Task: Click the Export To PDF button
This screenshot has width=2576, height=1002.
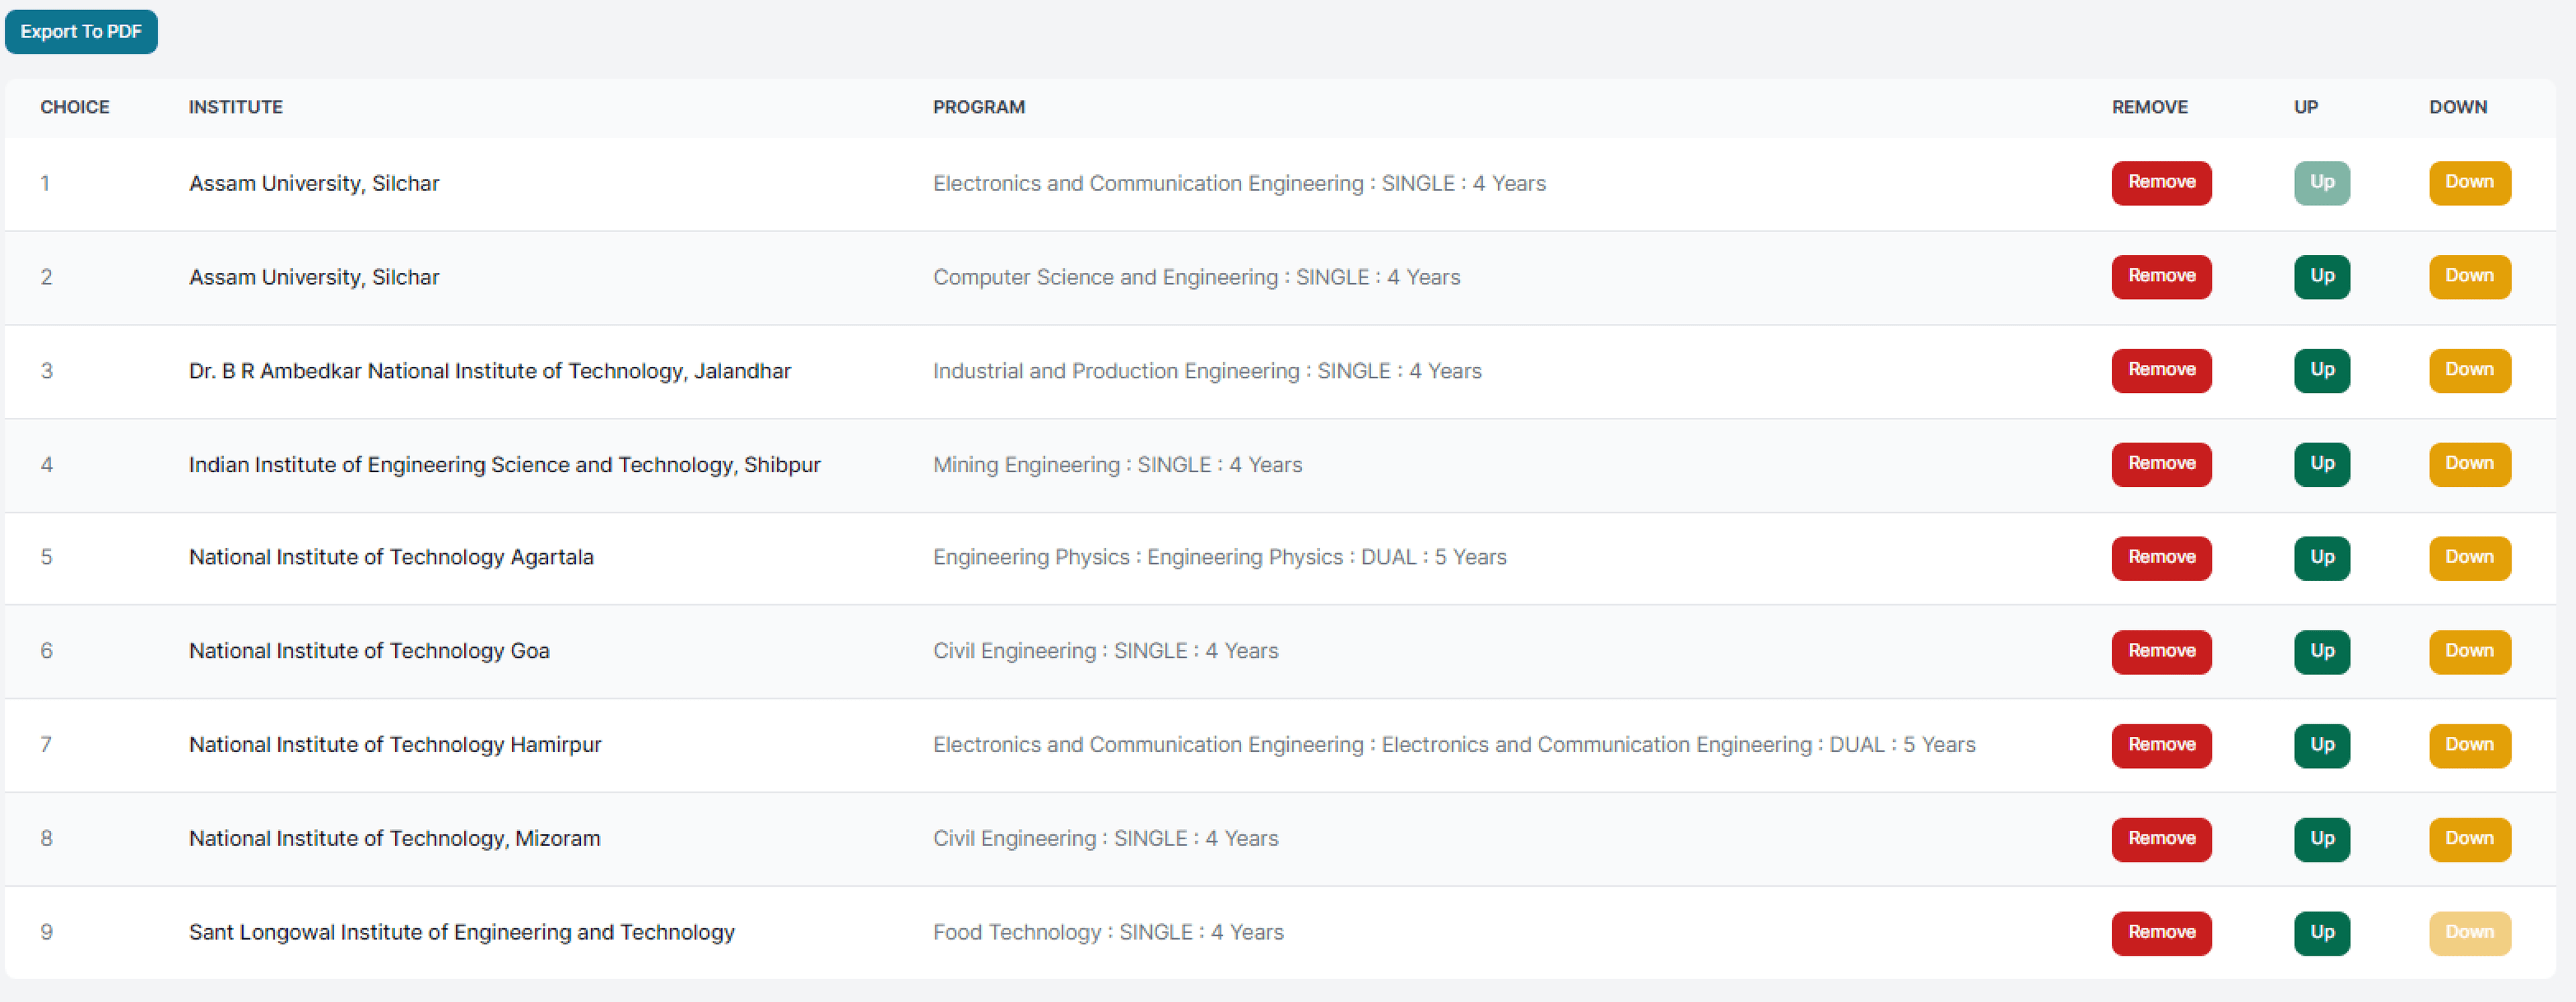Action: 81,32
